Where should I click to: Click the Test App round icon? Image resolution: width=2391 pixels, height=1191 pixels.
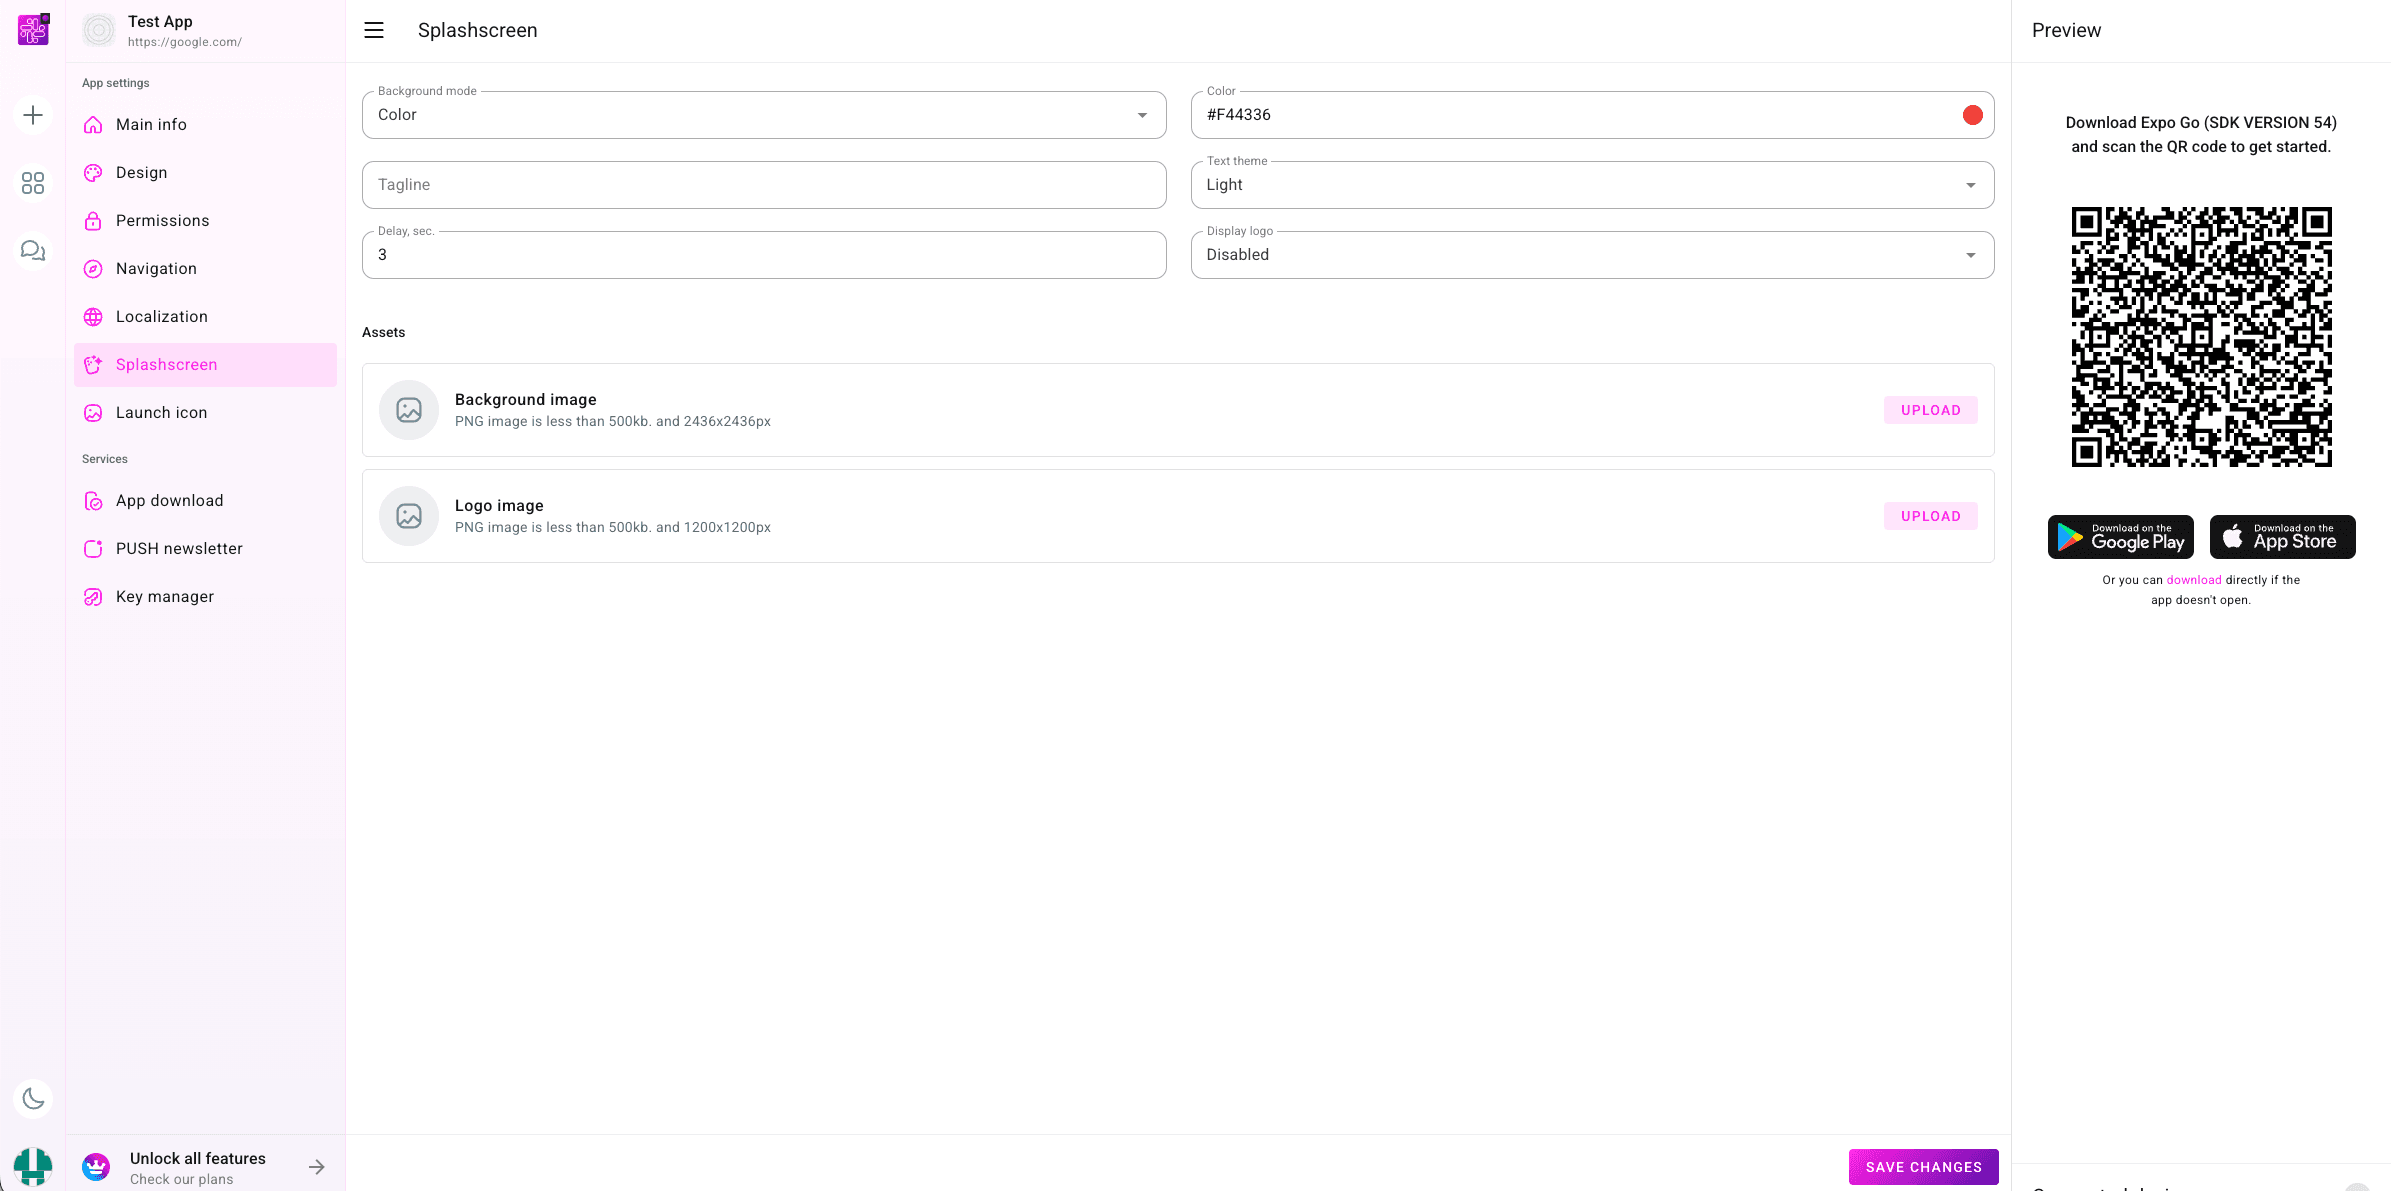coord(99,31)
